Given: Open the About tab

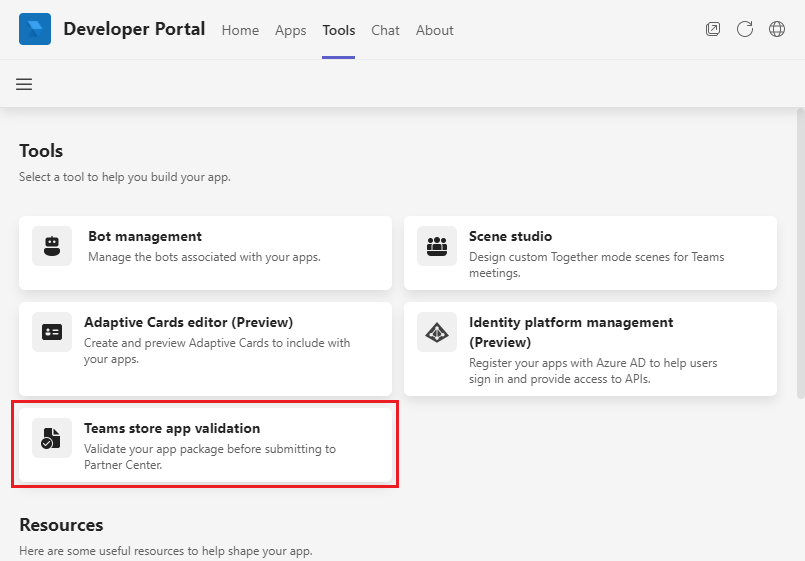Looking at the screenshot, I should pyautogui.click(x=435, y=30).
